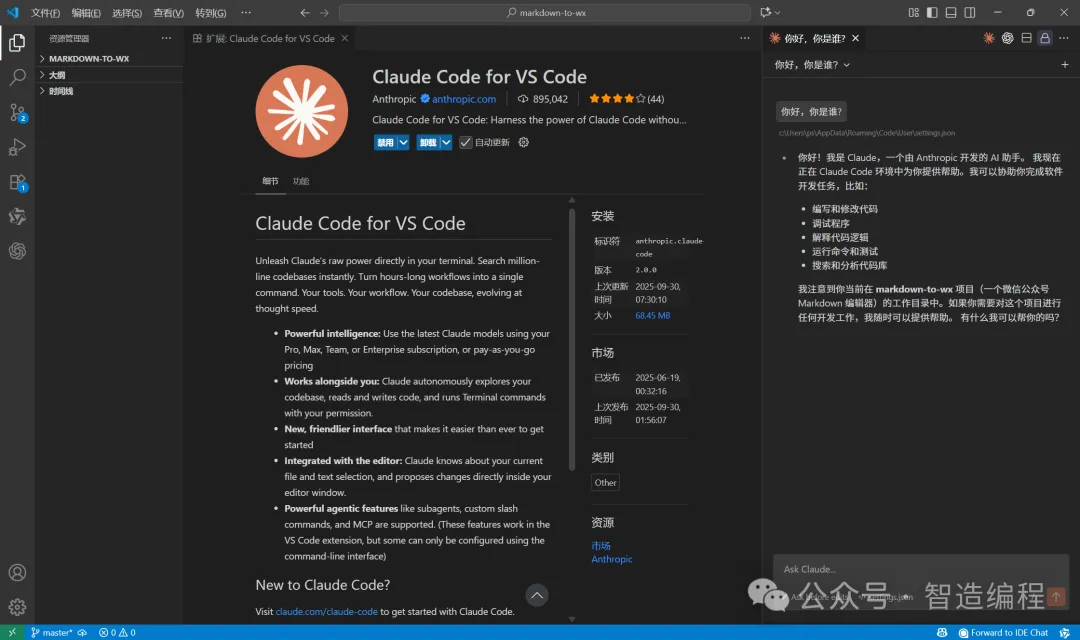Click the Claude spark icon in chat toolbar
1080x640 pixels.
coord(989,38)
